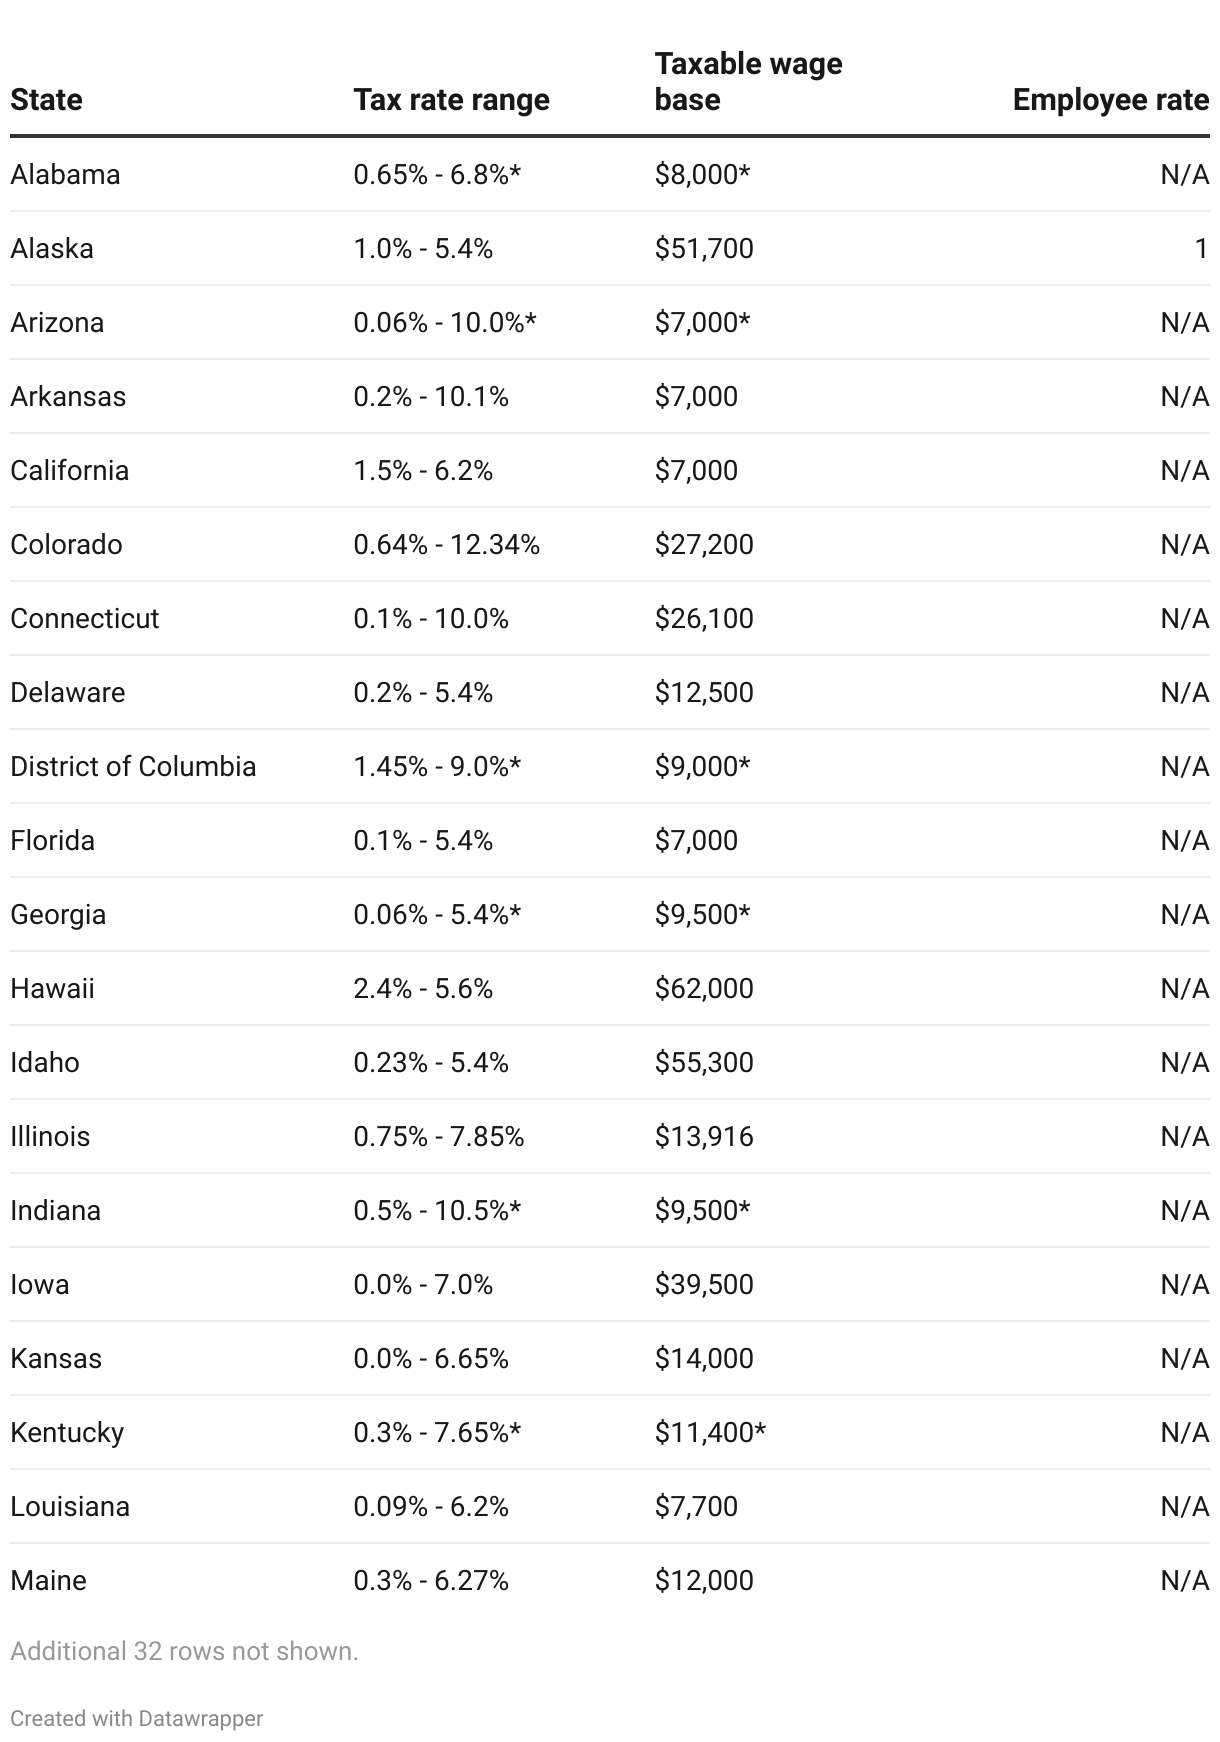The height and width of the screenshot is (1742, 1220).
Task: Click Louisiana's 0.09% - 6.2% rate range
Action: 431,1506
